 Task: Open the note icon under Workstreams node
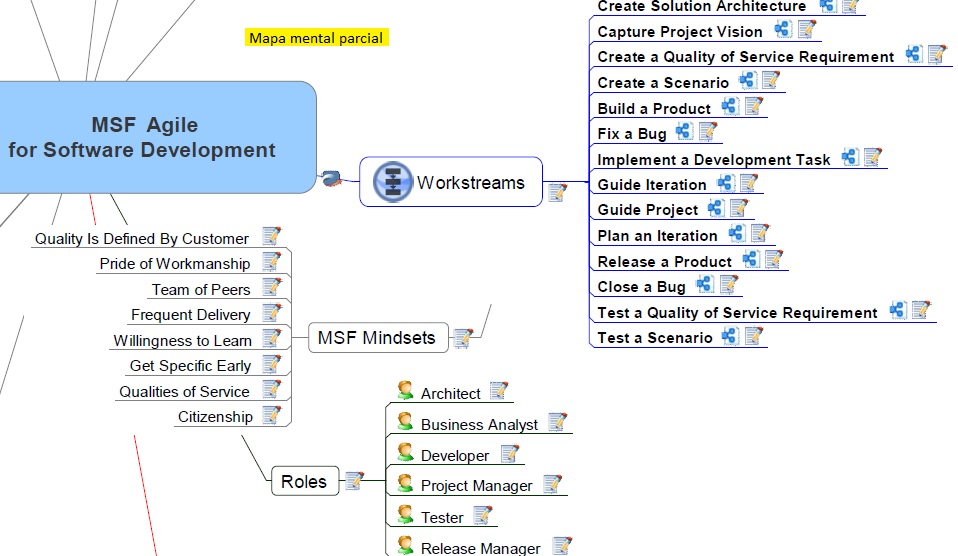[x=557, y=192]
